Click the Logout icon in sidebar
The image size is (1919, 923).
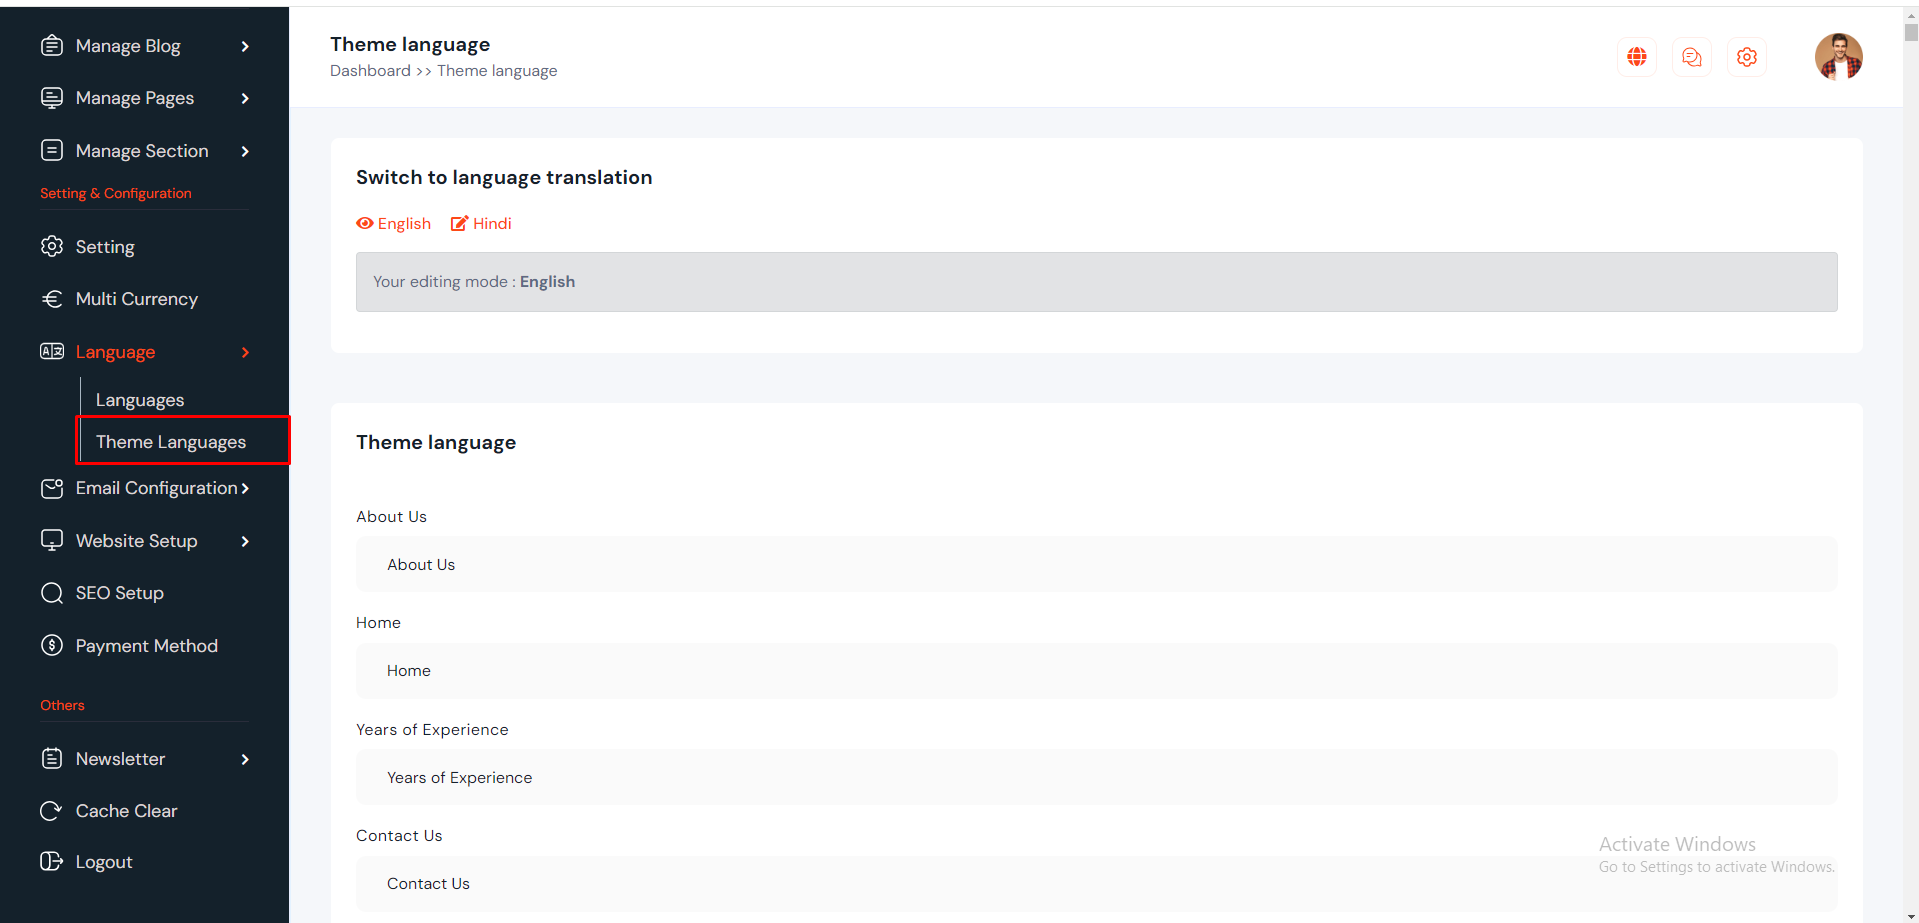[51, 862]
